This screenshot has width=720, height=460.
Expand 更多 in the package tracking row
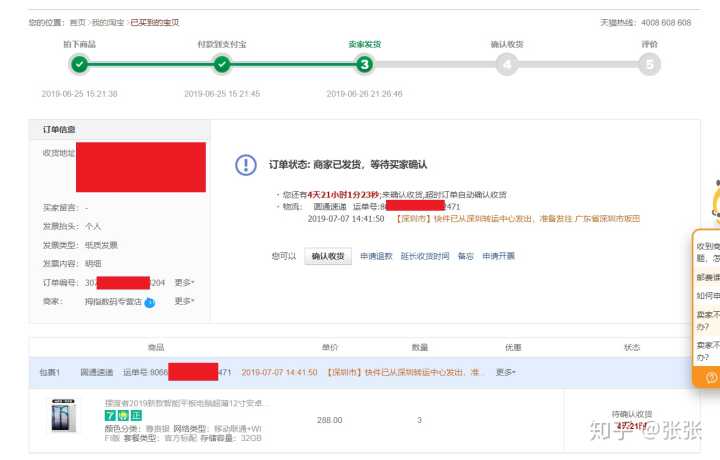pyautogui.click(x=505, y=372)
